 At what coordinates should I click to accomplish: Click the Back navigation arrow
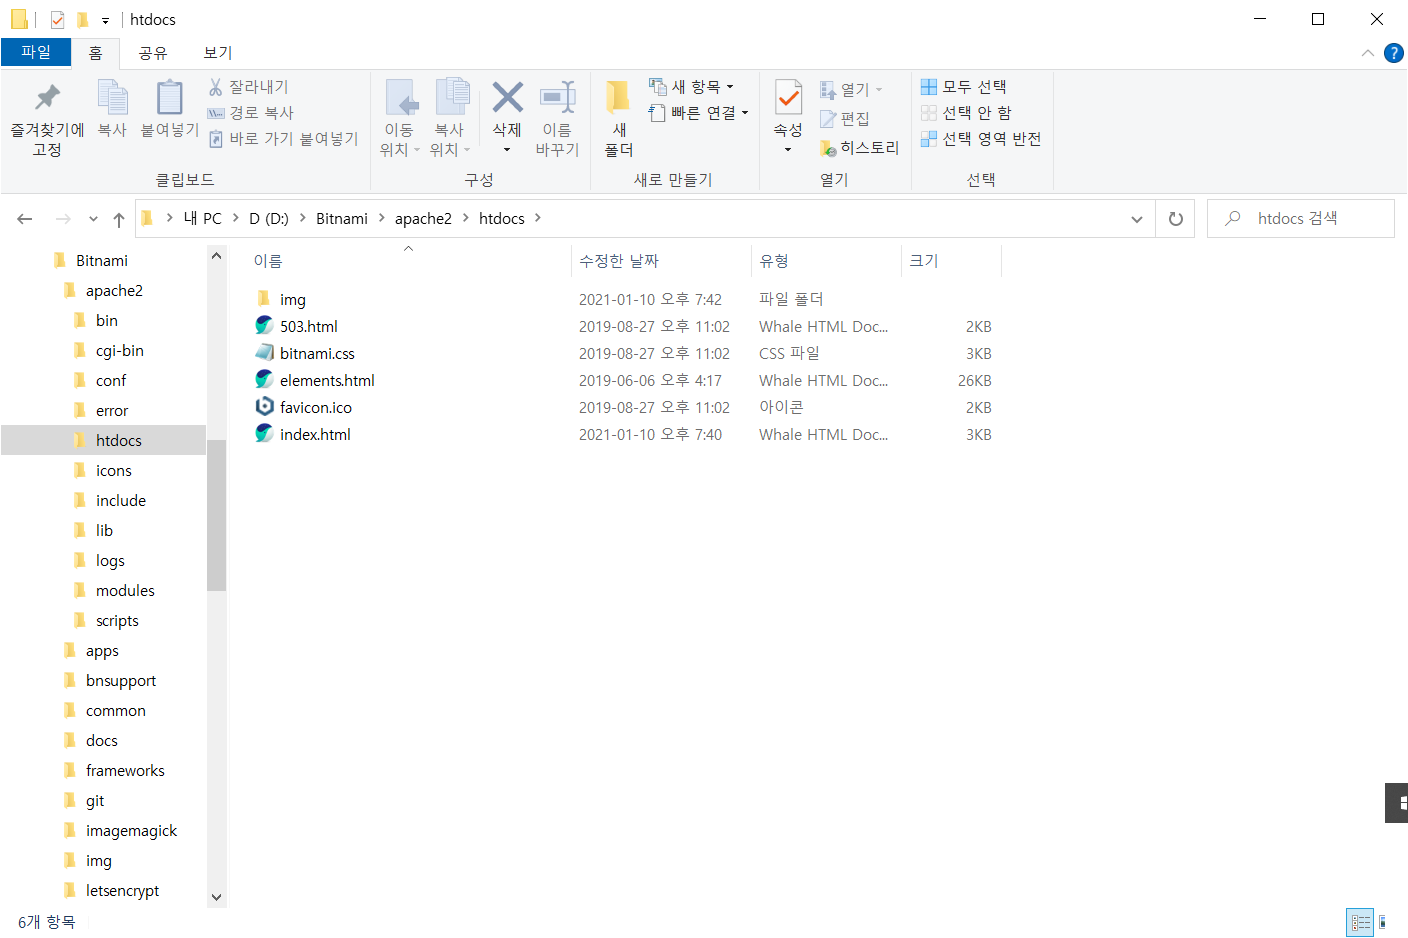coord(25,219)
